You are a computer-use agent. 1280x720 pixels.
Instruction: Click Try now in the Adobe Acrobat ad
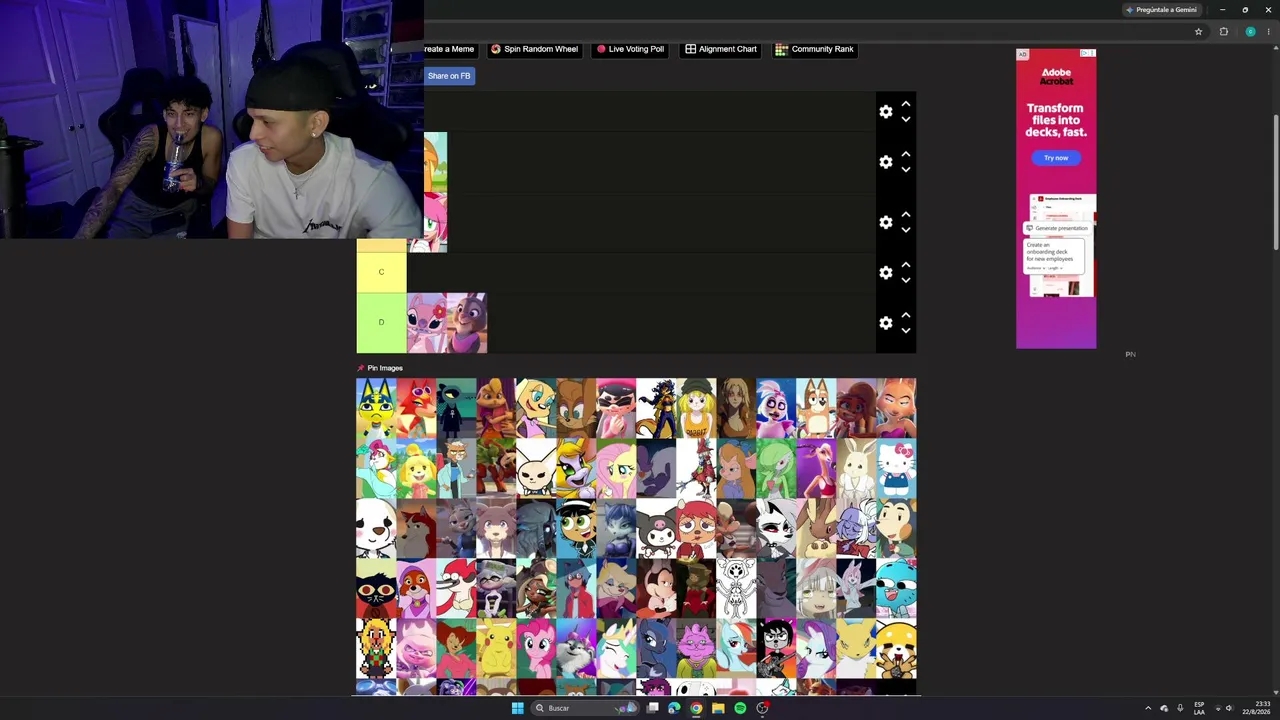click(x=1056, y=158)
